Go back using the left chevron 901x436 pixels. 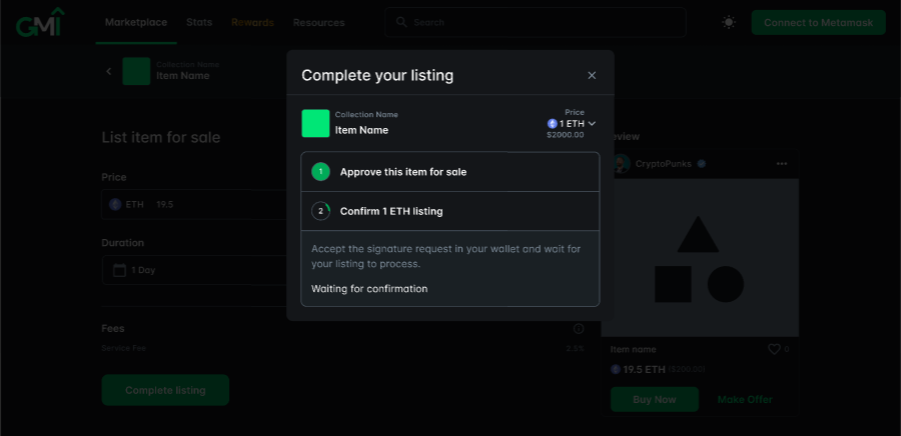(x=109, y=71)
